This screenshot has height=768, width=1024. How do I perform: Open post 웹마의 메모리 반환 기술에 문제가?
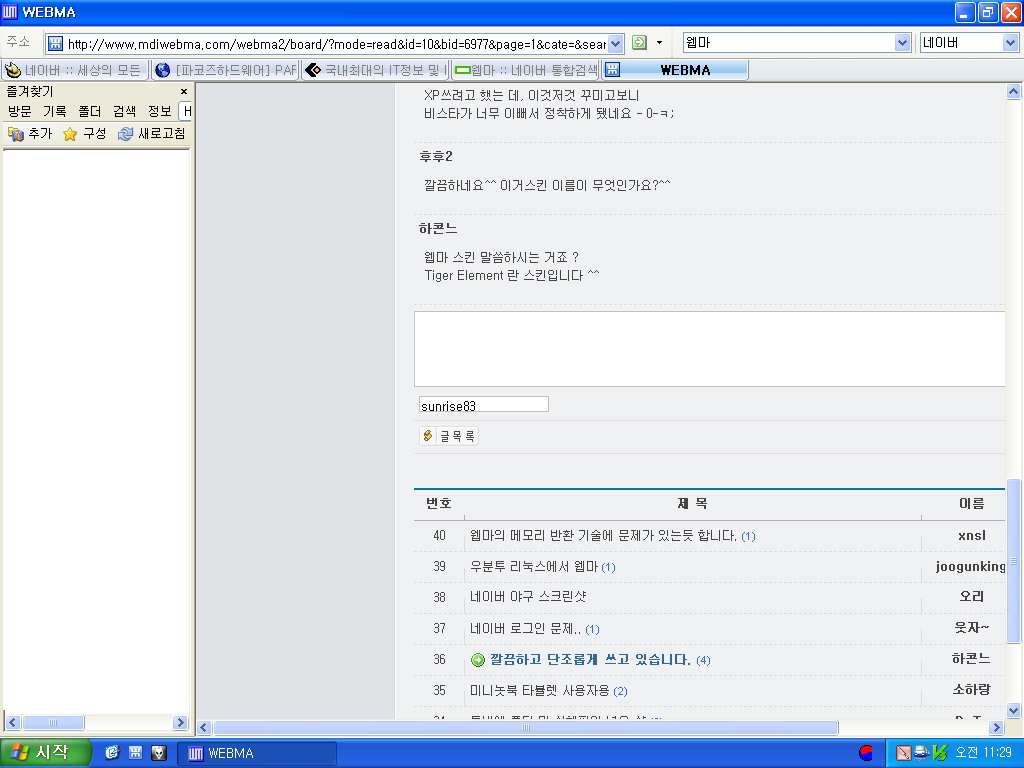[603, 536]
